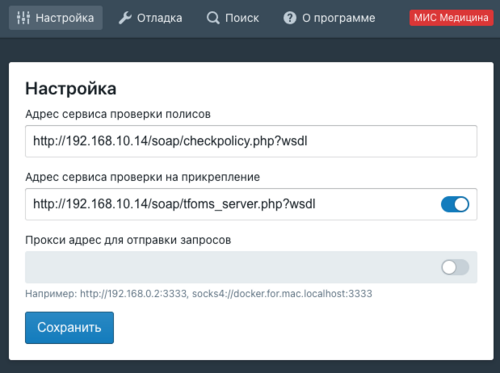Click label 'Адрес сервиса проверки полисов'
The width and height of the screenshot is (500, 373).
click(x=118, y=114)
